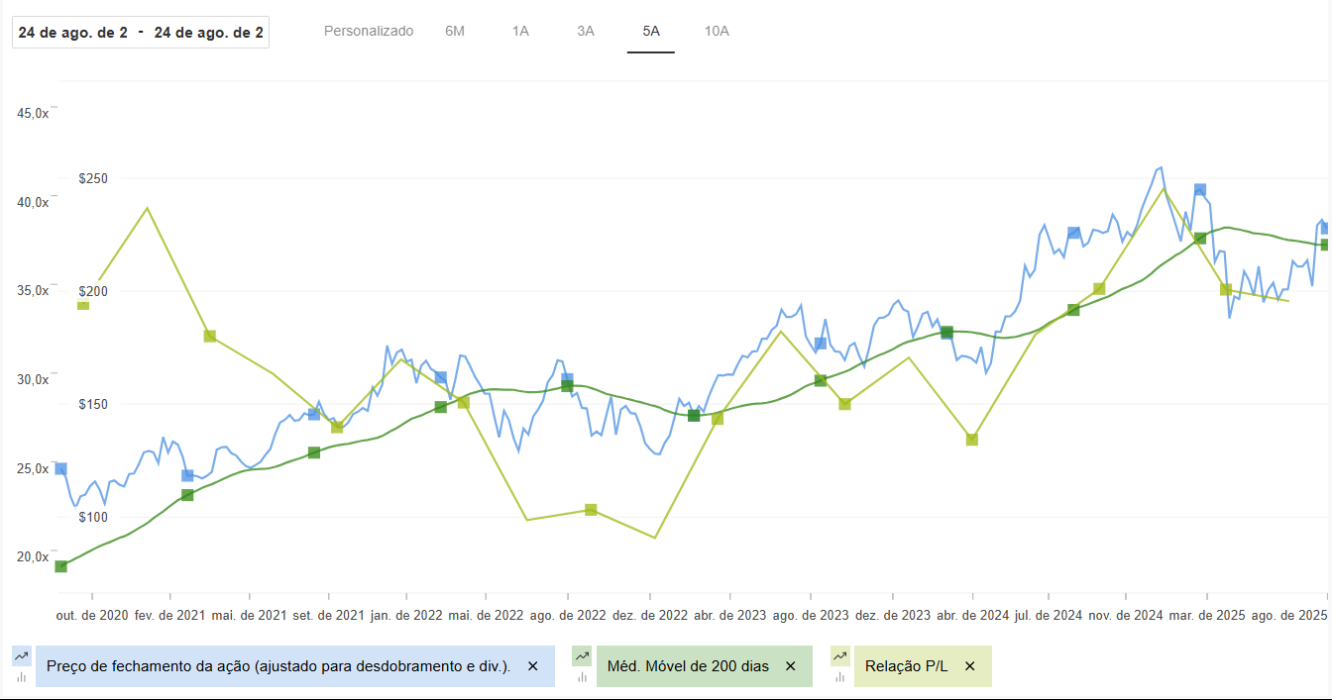Switch closing price series to line chart icon
The image size is (1332, 700).
pos(21,656)
